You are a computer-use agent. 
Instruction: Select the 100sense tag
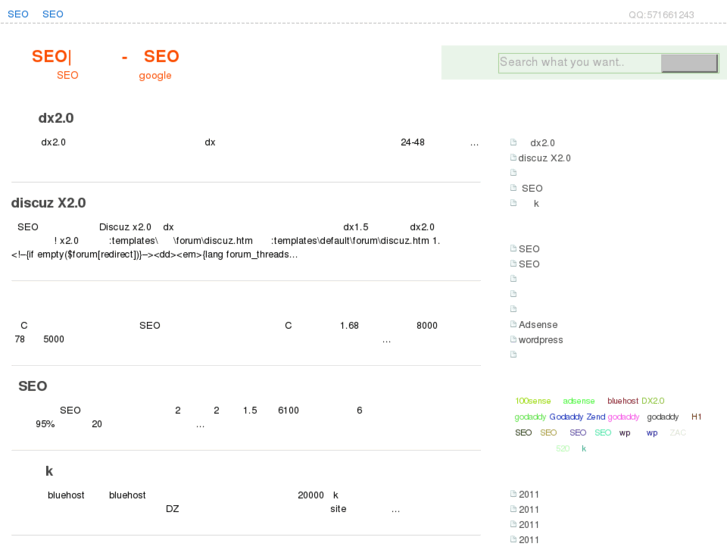click(533, 401)
